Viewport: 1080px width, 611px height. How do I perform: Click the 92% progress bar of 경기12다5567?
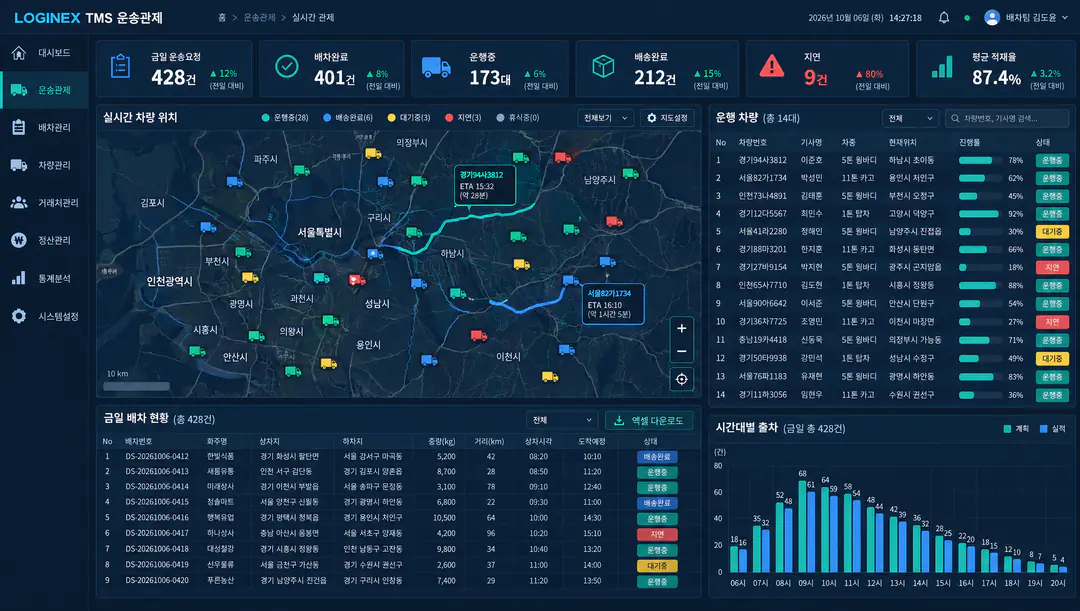980,214
